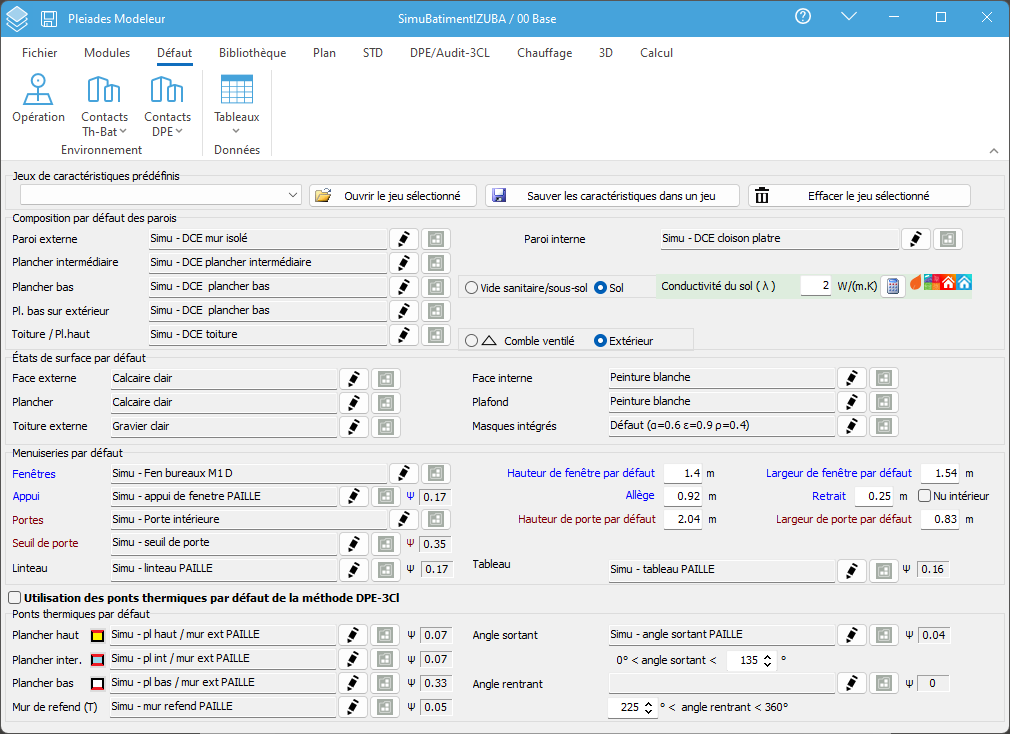Click Hauteur de fenêtre par défaut field
The width and height of the screenshot is (1010, 734).
683,473
